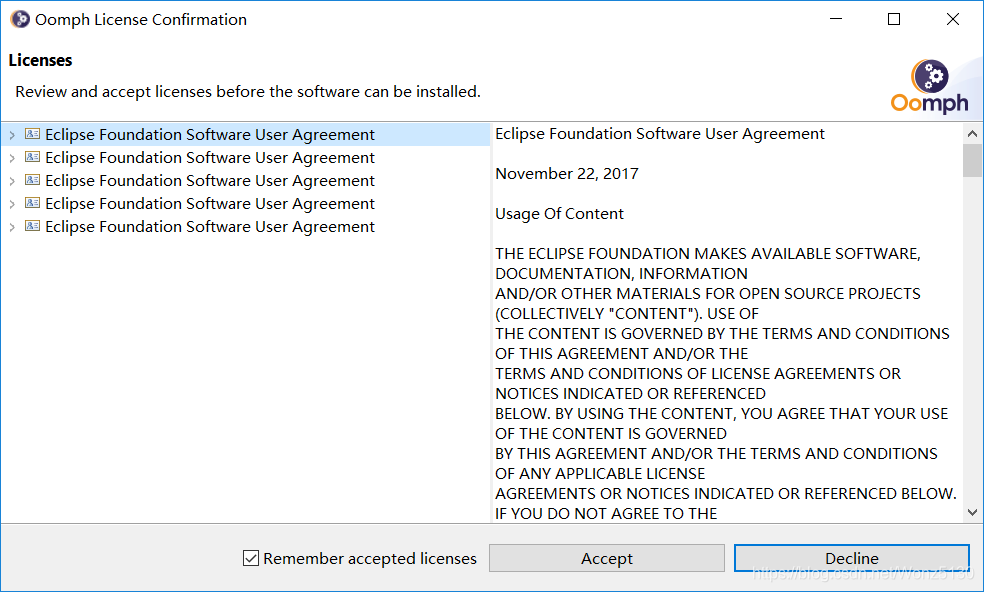Decline the license agreement
984x592 pixels.
tap(852, 558)
